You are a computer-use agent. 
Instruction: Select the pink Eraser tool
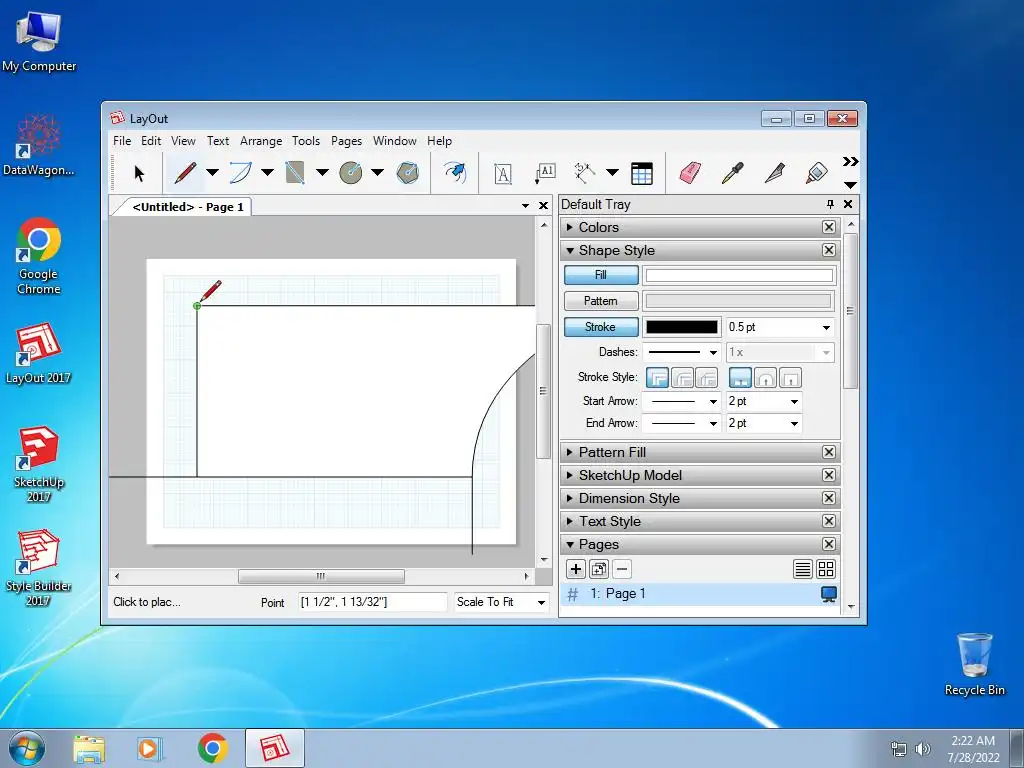(x=690, y=173)
